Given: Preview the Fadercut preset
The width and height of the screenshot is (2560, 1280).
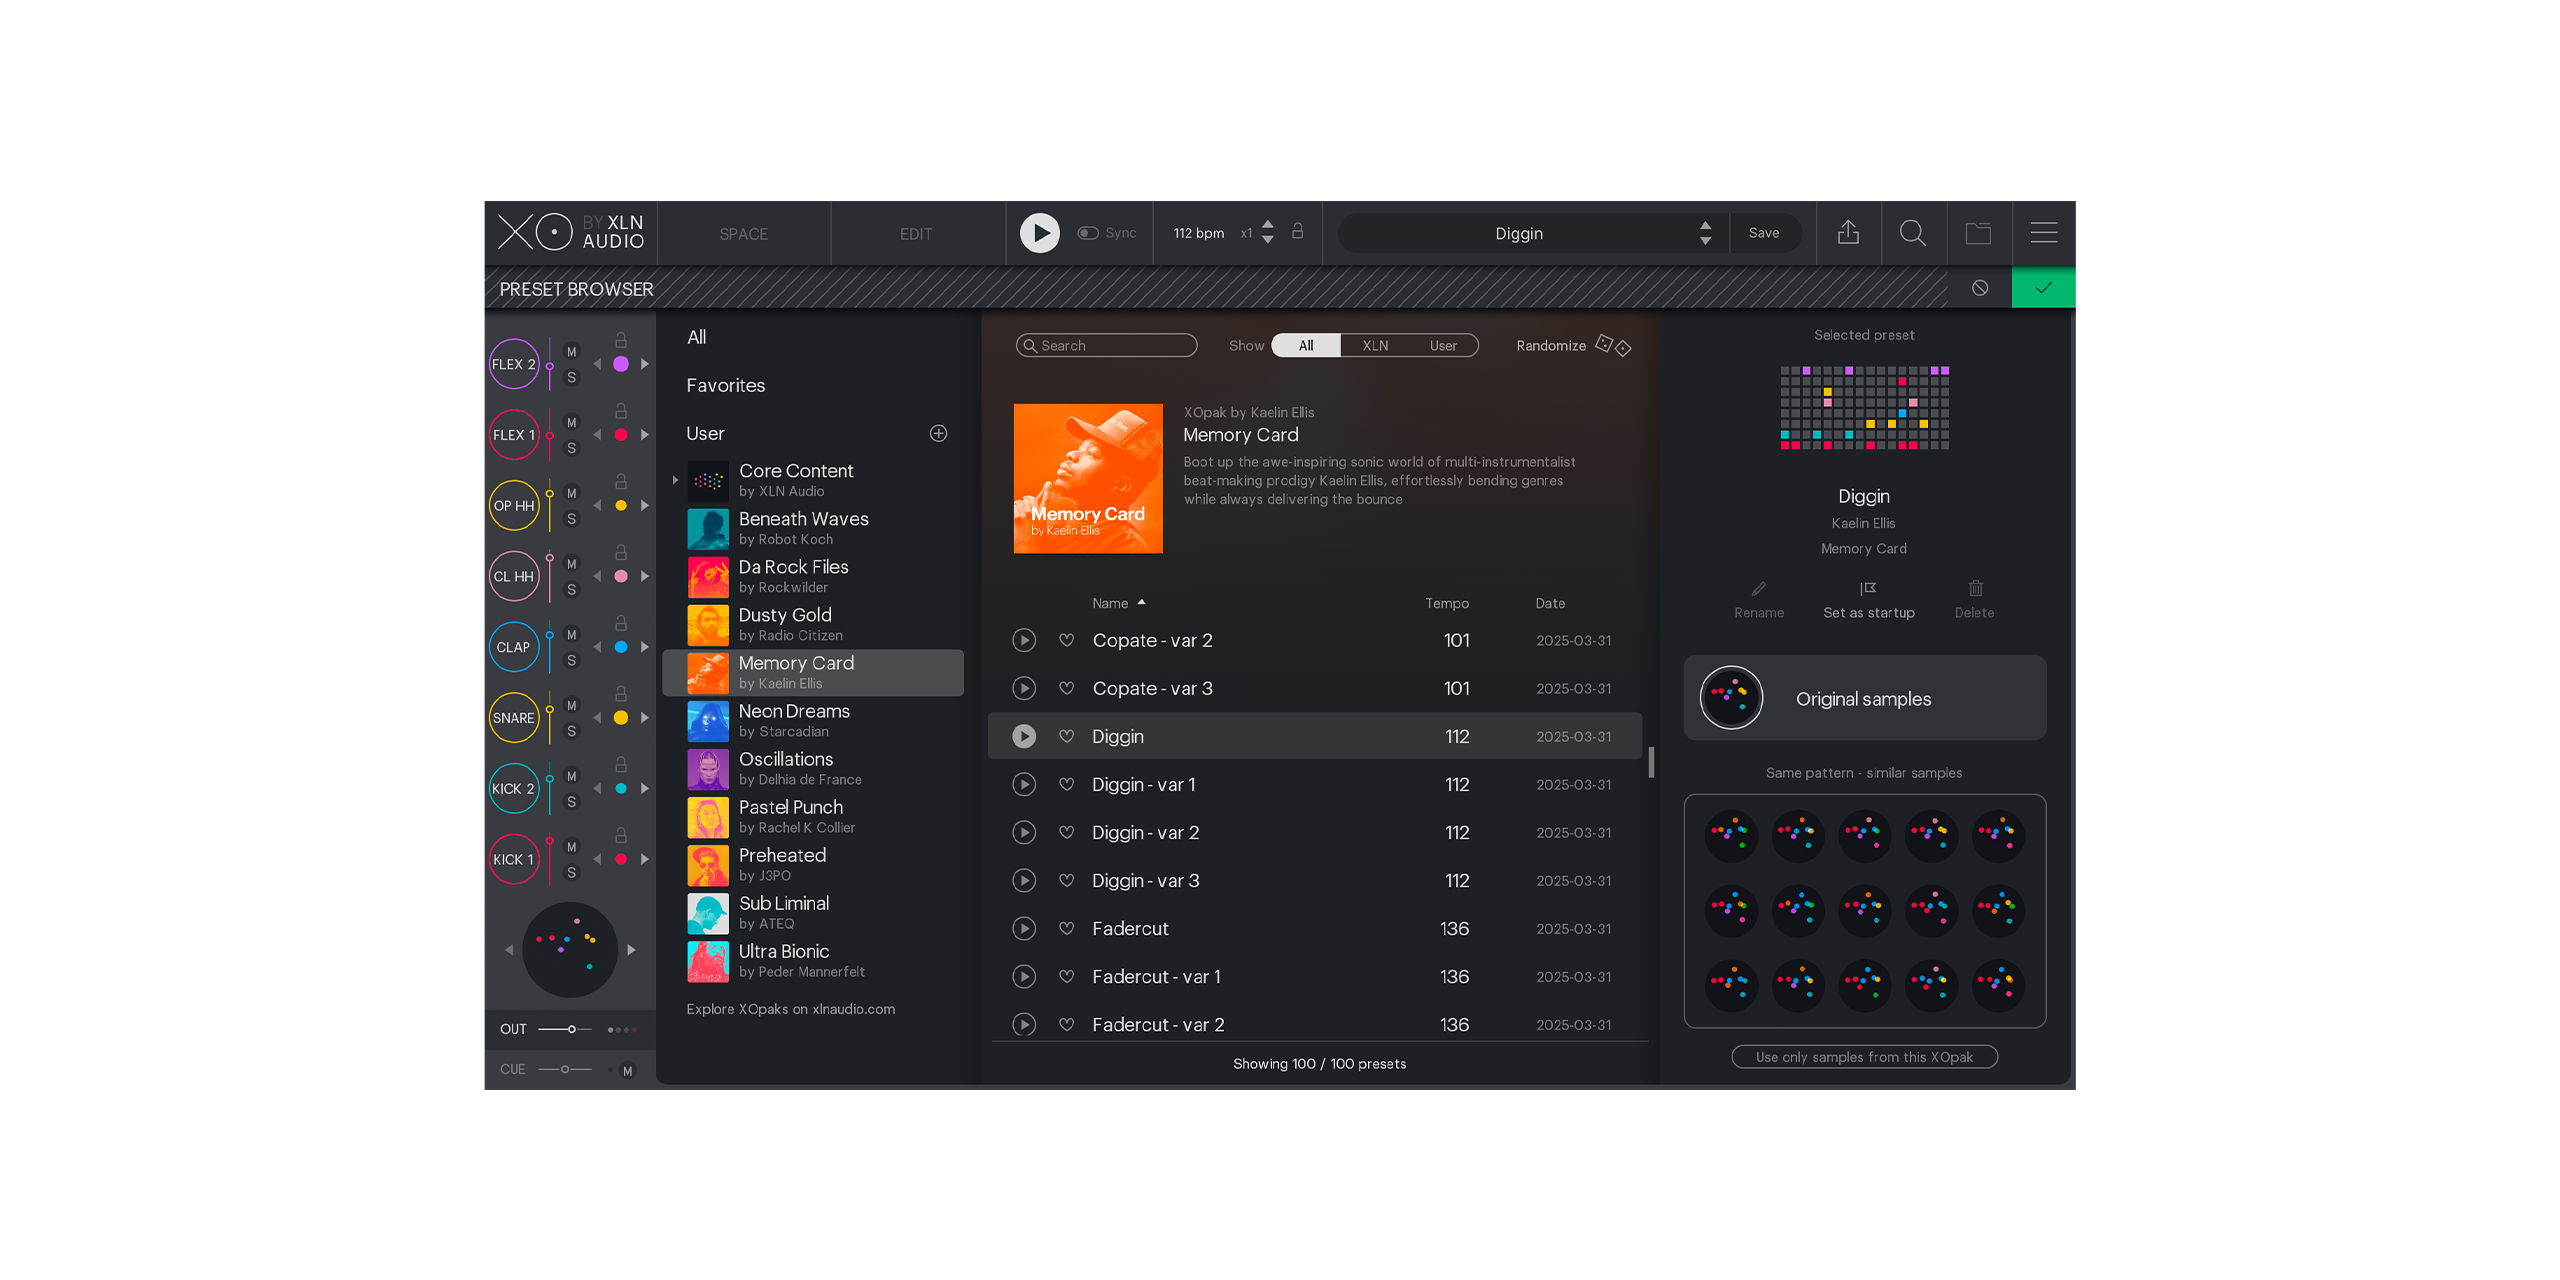Looking at the screenshot, I should click(x=1023, y=928).
